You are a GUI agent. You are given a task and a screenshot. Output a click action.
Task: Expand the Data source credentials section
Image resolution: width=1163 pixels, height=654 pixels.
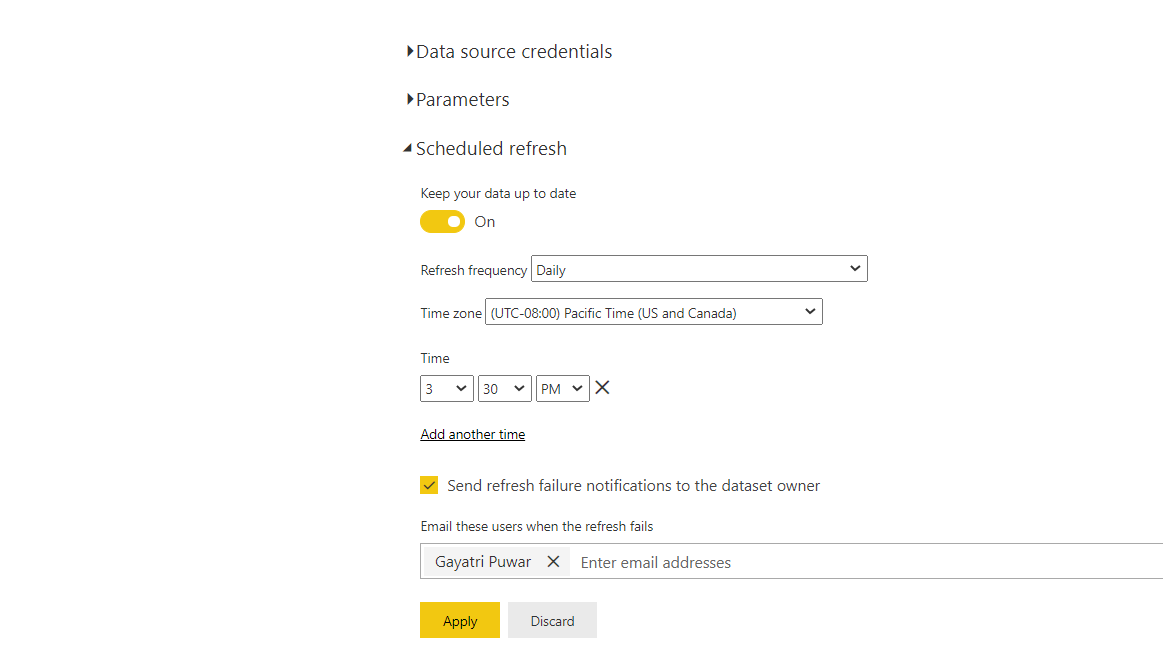coord(409,51)
